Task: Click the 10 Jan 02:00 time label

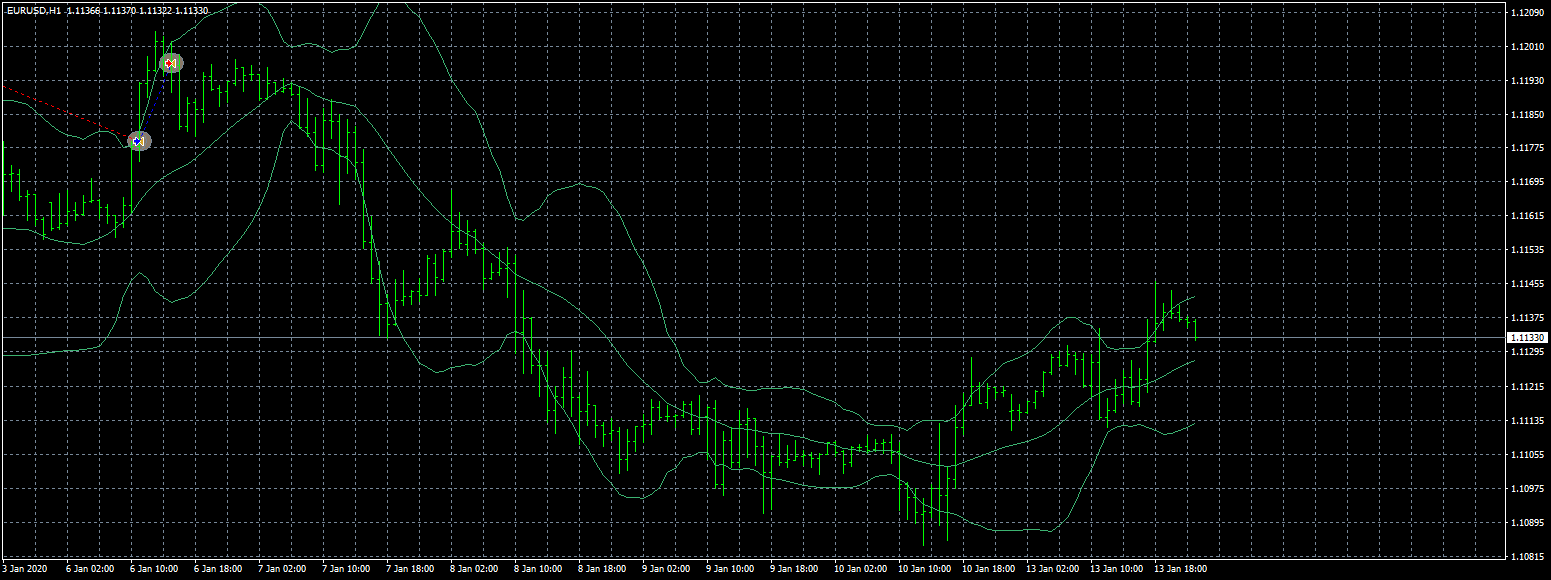Action: [x=861, y=568]
